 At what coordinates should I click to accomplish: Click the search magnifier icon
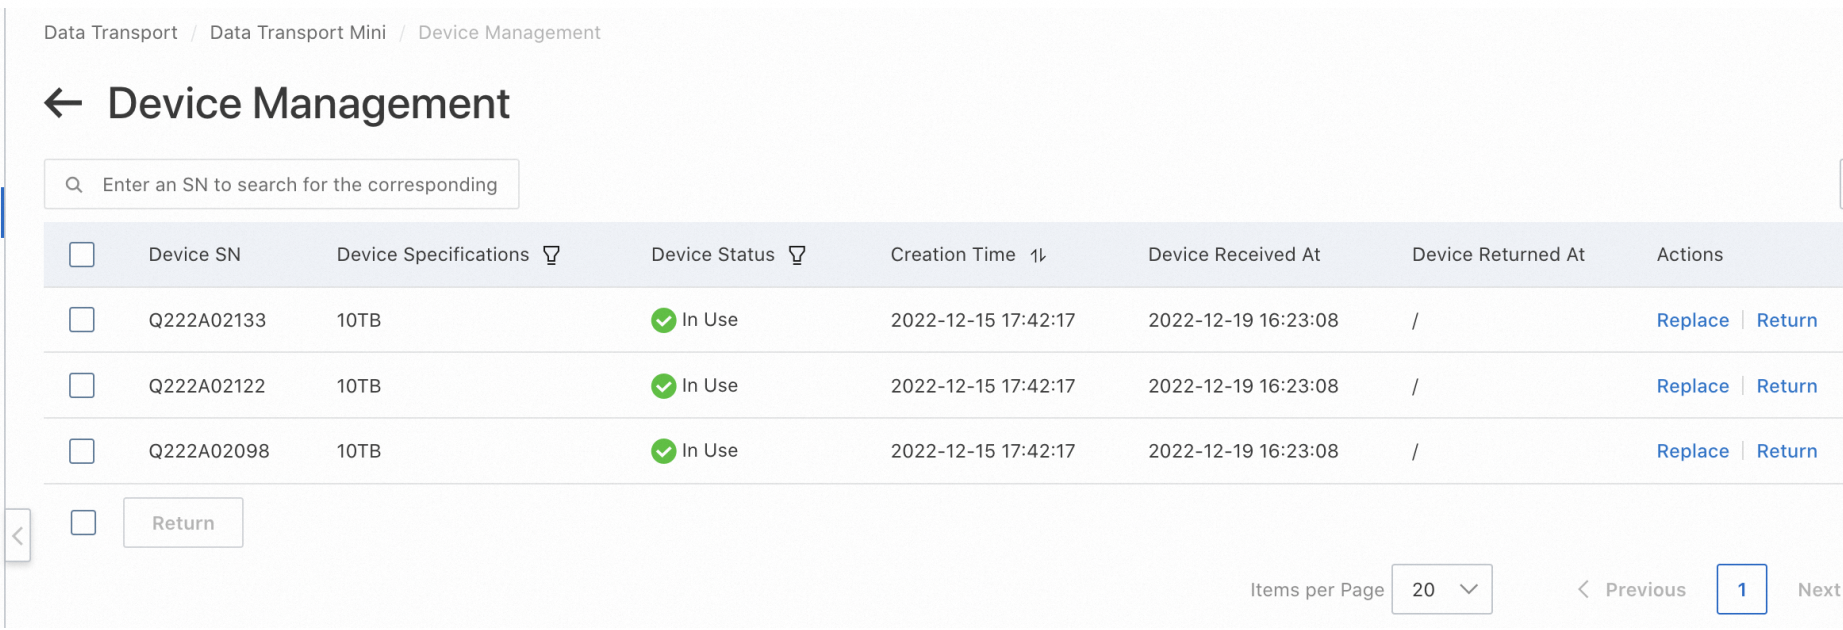click(74, 185)
